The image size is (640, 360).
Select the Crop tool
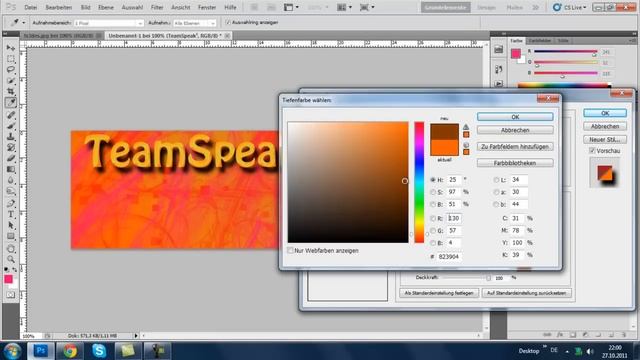click(x=11, y=91)
